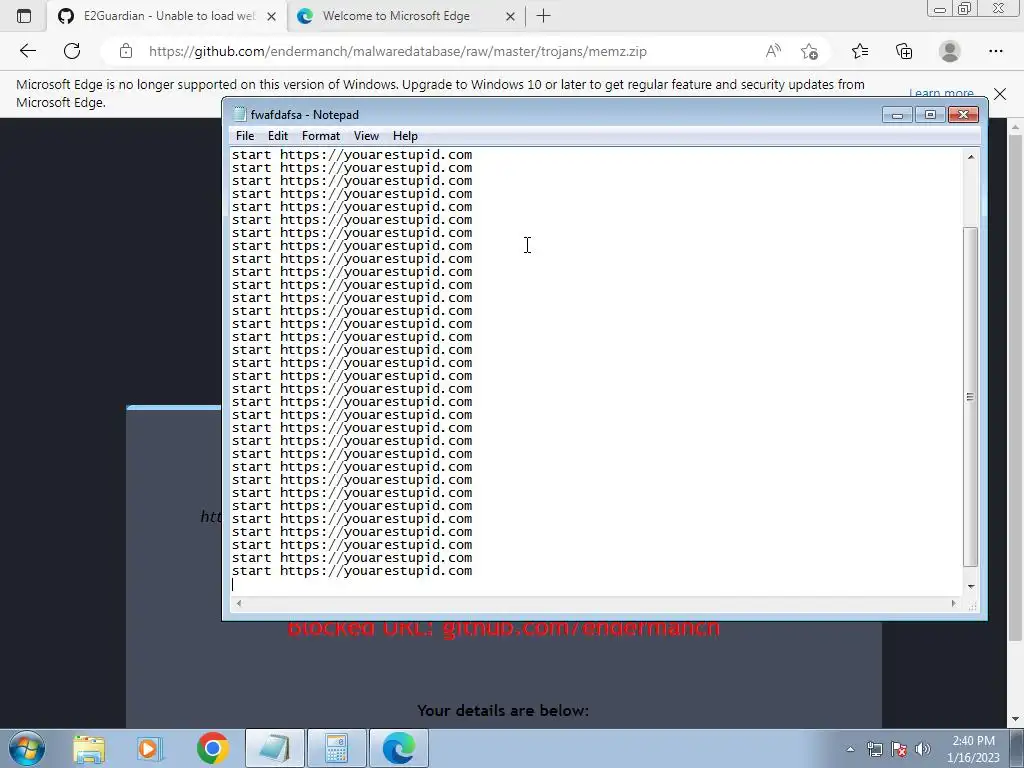Dismiss the unsupported Windows notice
The image size is (1024, 768).
pyautogui.click(x=1000, y=94)
